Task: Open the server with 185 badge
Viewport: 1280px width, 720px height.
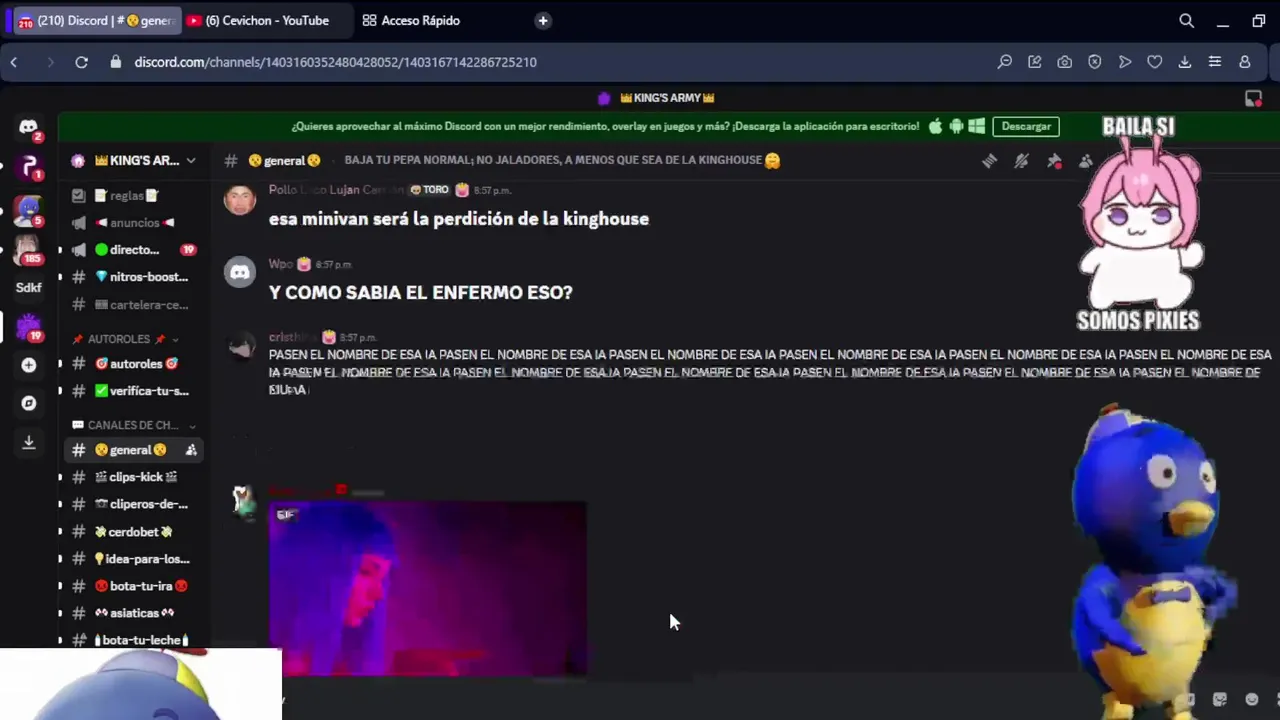Action: point(28,248)
